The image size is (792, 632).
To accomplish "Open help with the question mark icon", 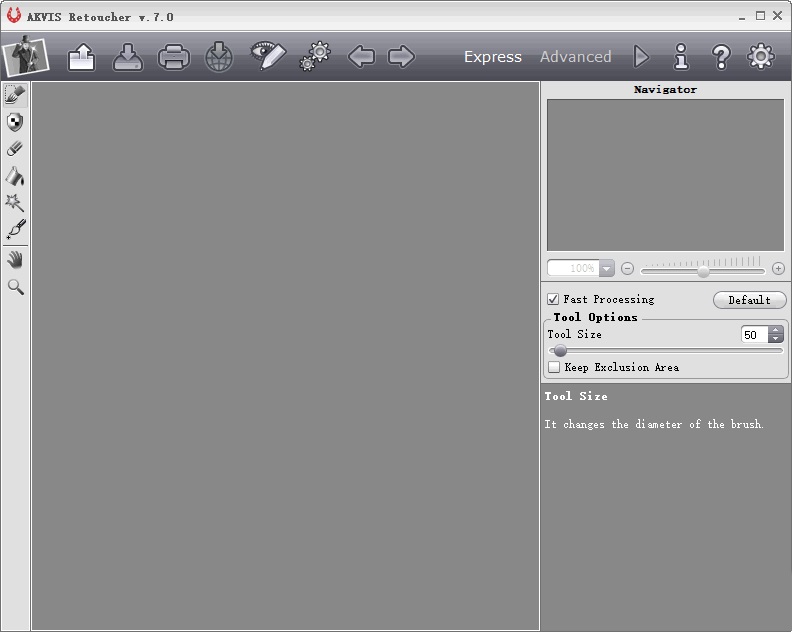I will [x=721, y=57].
